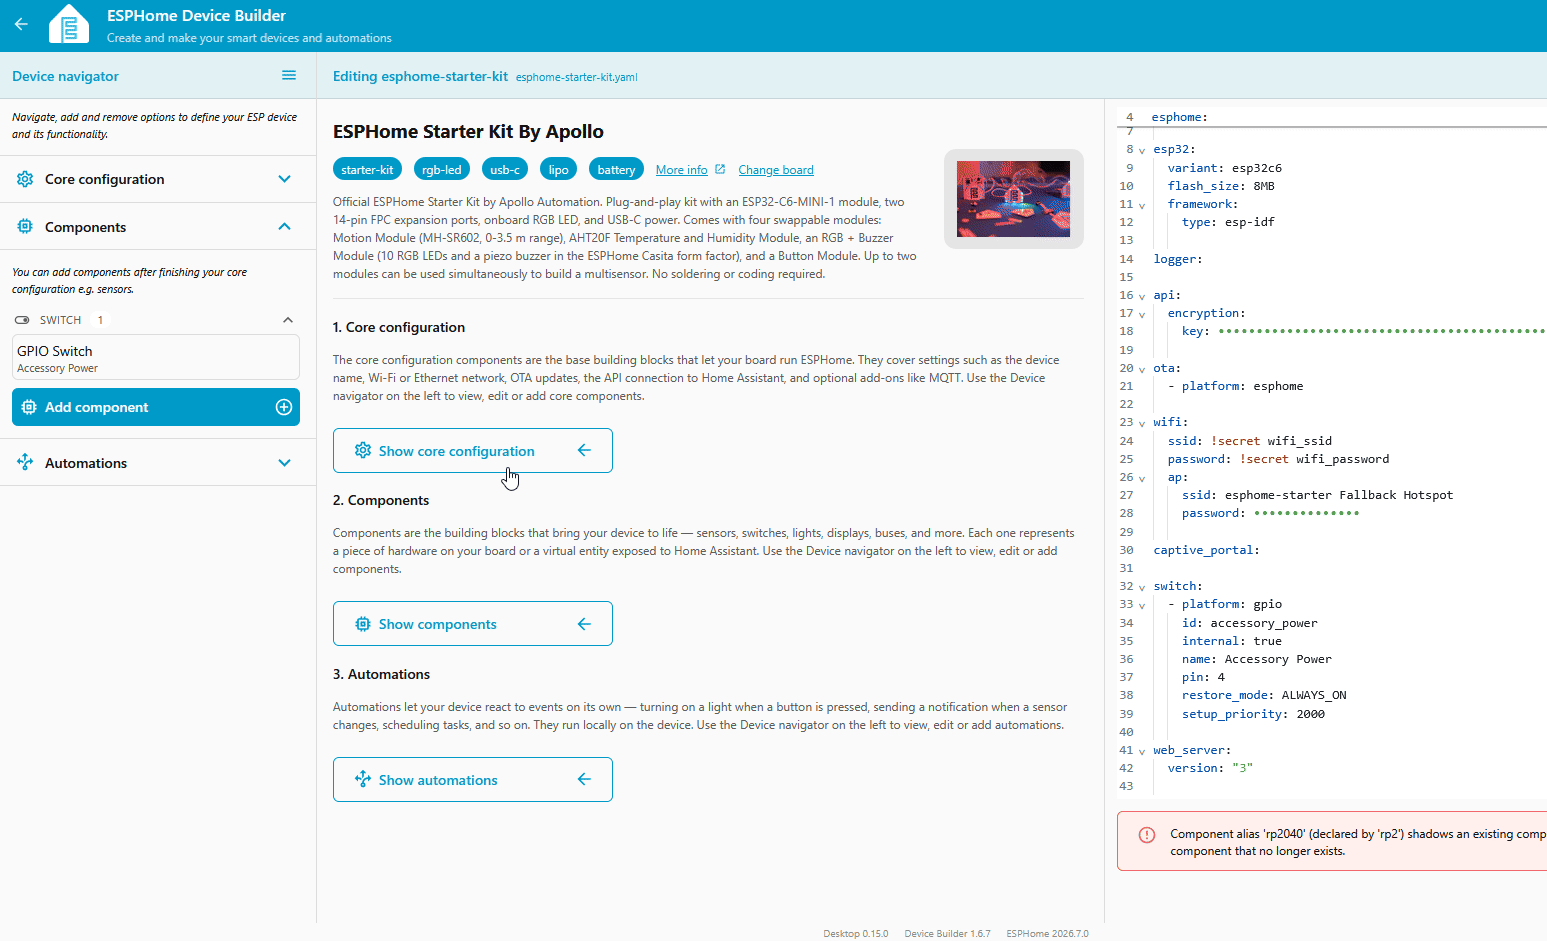Click the ap password masked value
The image size is (1547, 941).
coord(1307,513)
